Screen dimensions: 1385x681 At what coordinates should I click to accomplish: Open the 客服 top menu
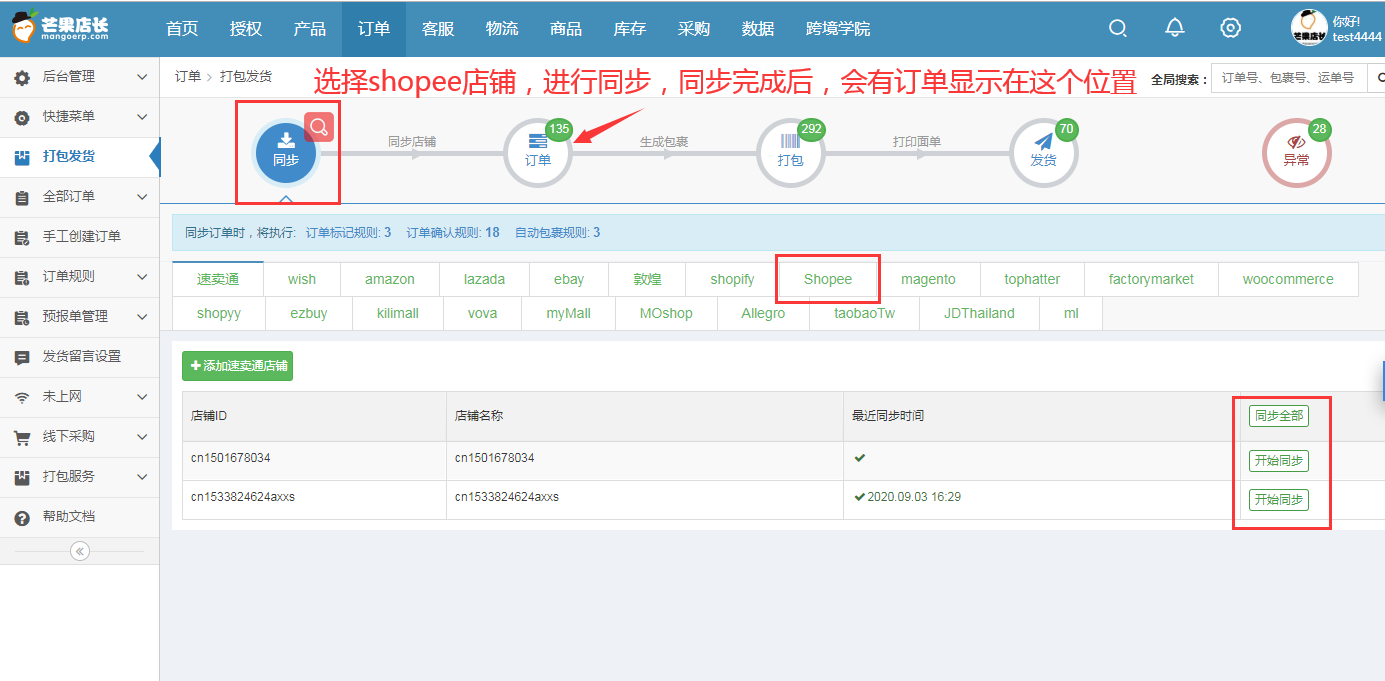[x=438, y=29]
